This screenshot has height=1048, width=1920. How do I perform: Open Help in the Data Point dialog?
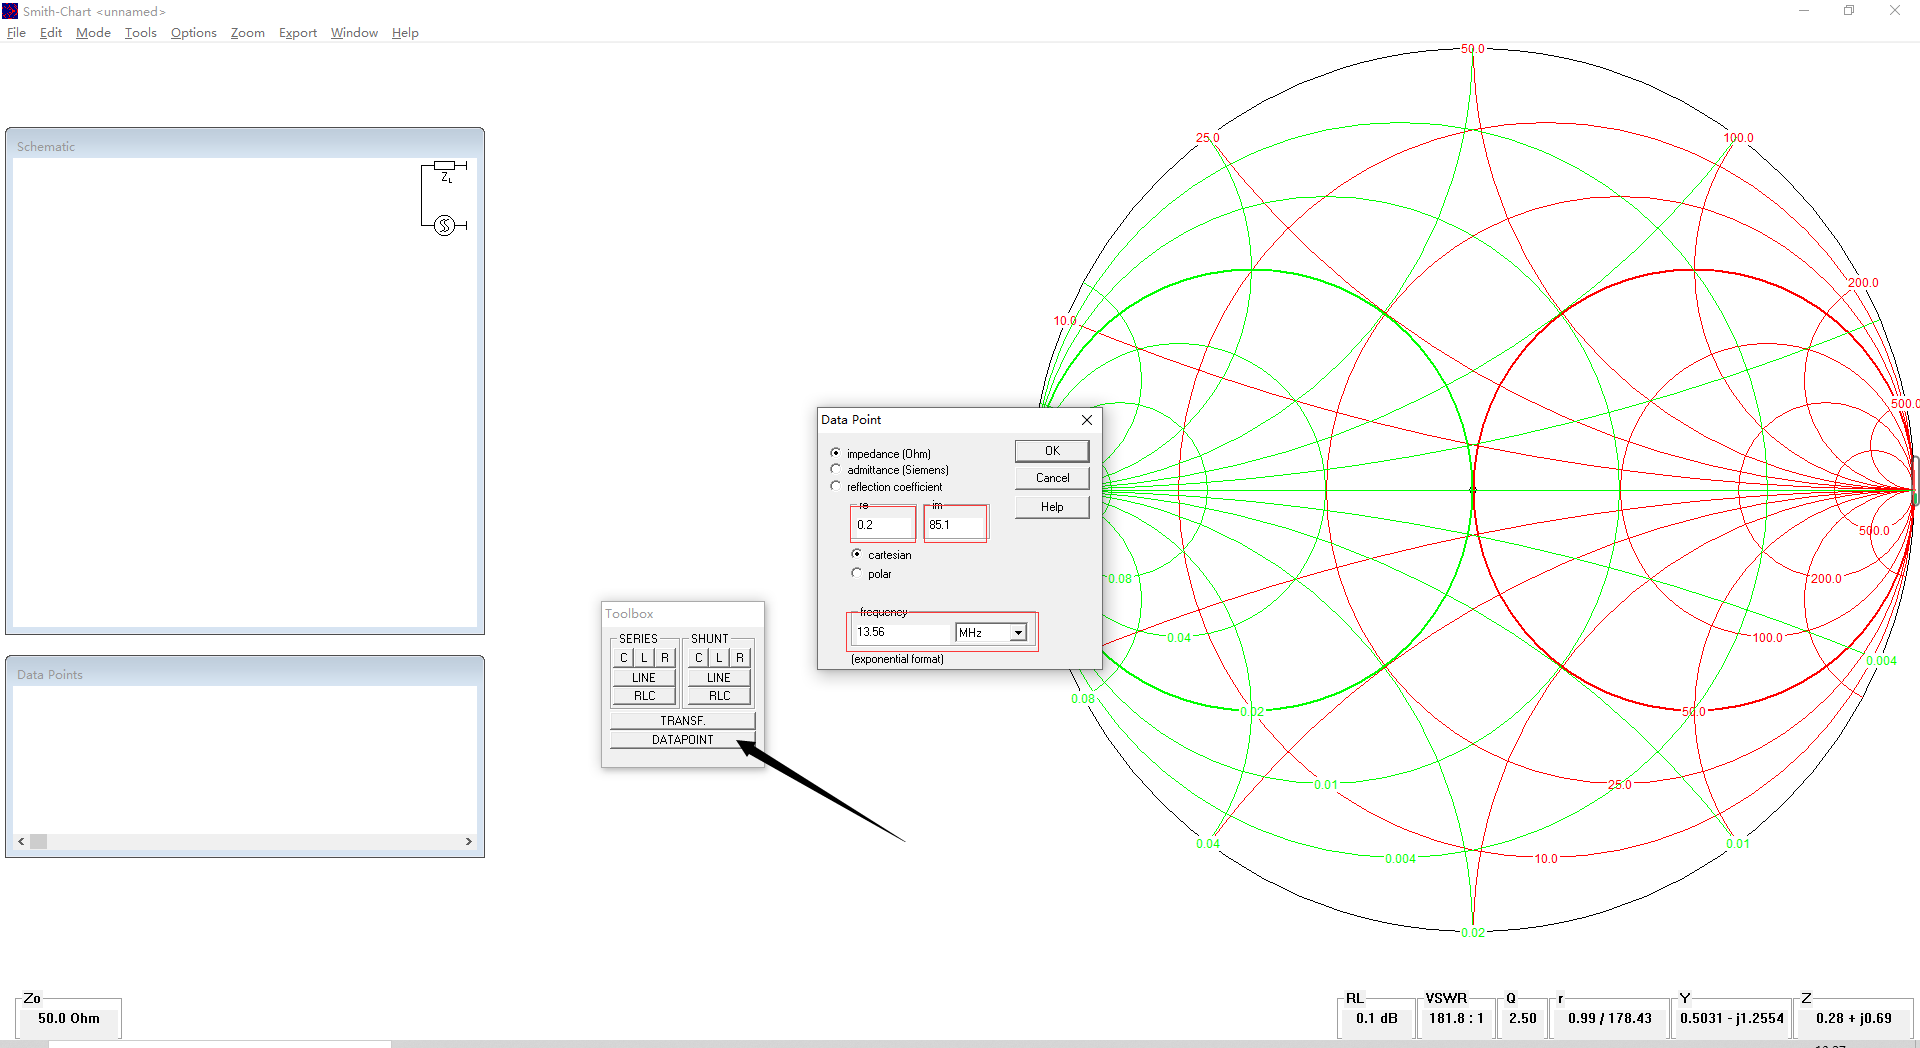pos(1052,507)
